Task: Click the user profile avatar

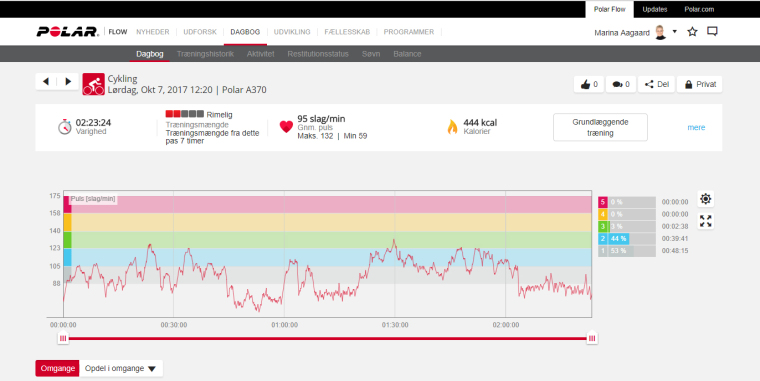Action: tap(660, 32)
